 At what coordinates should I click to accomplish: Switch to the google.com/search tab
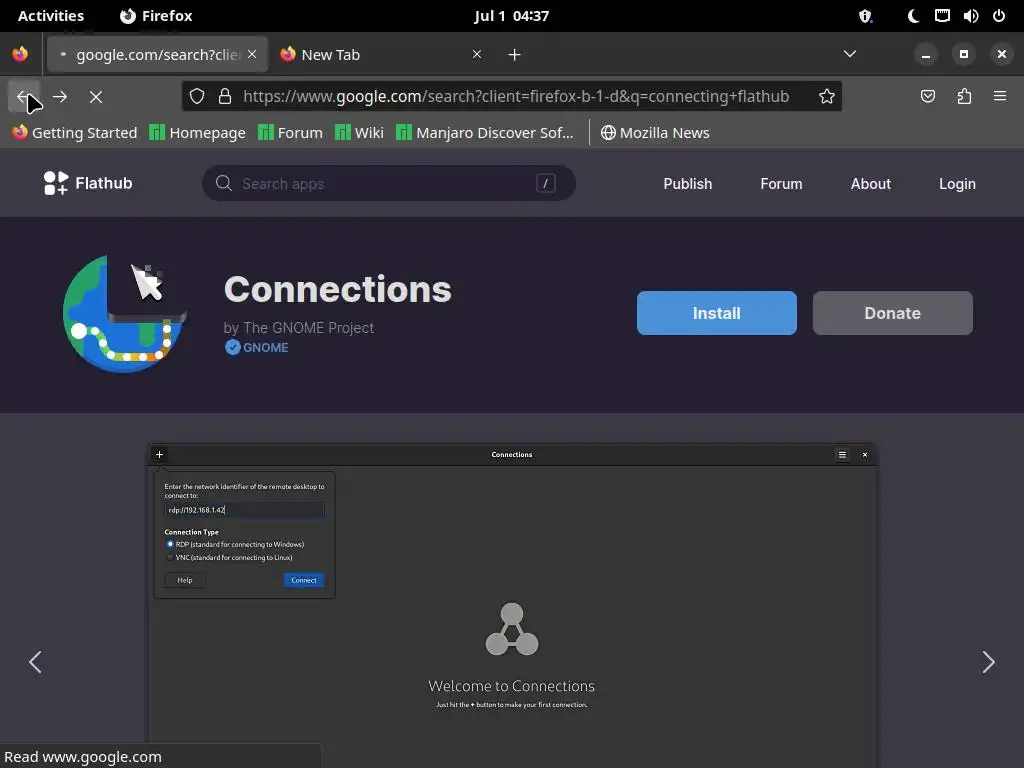point(157,54)
